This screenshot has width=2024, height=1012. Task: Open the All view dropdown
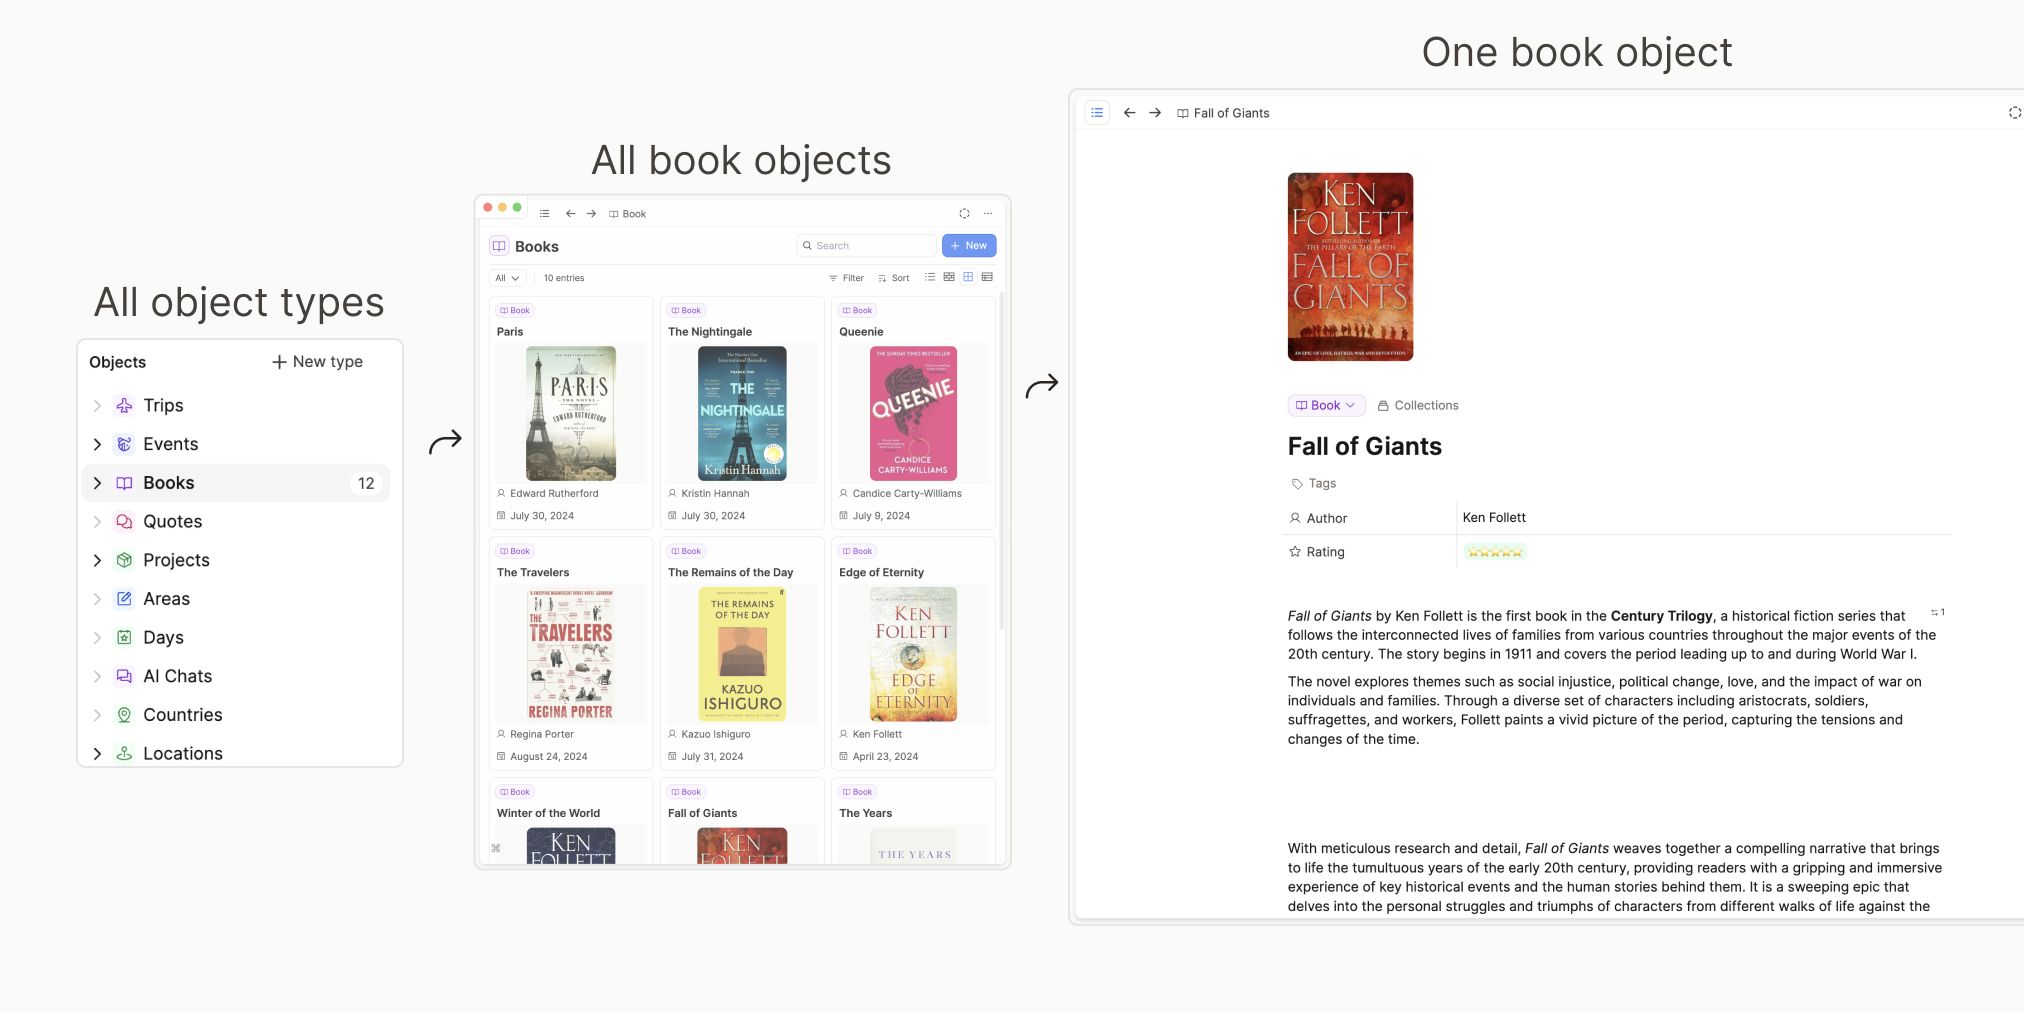pyautogui.click(x=507, y=278)
